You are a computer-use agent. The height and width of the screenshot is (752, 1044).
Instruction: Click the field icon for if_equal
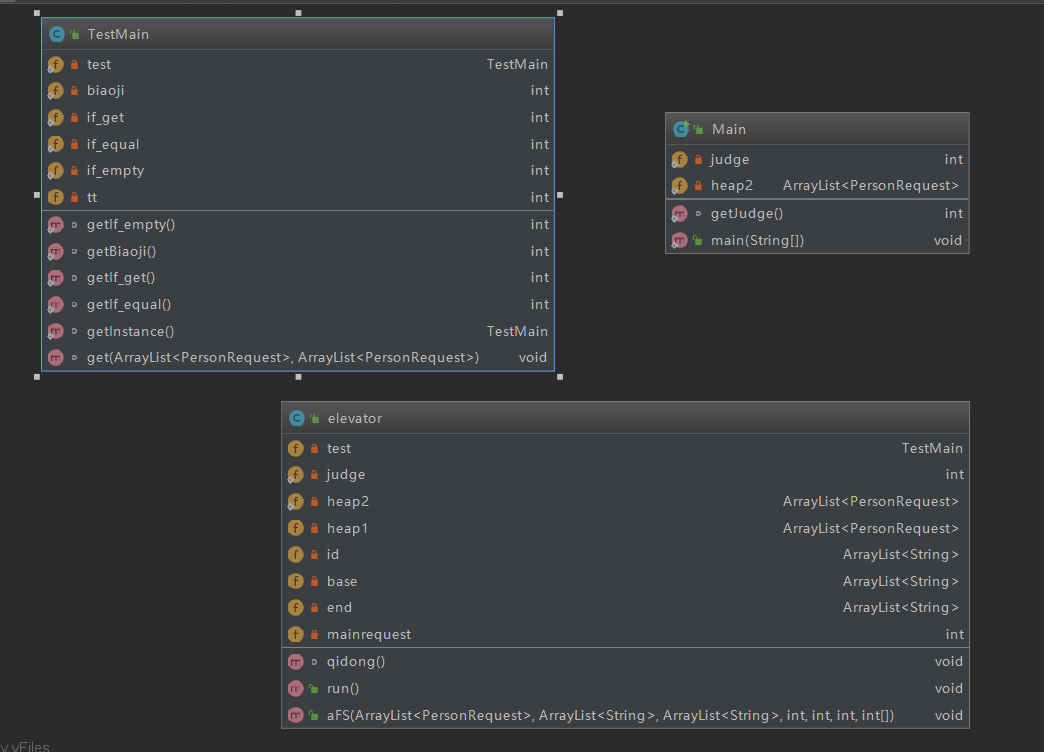[55, 145]
